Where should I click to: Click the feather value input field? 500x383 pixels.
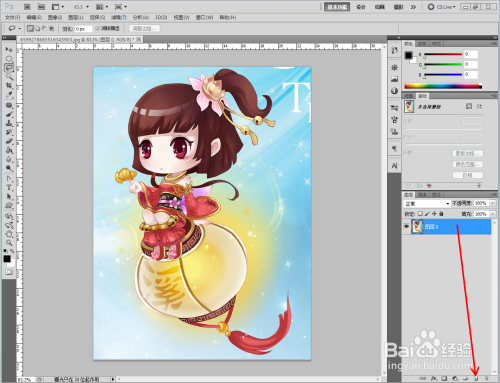point(83,29)
